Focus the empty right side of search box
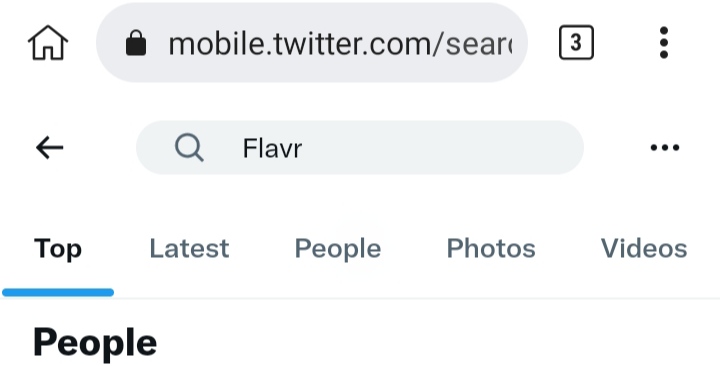The height and width of the screenshot is (366, 720). click(441, 147)
